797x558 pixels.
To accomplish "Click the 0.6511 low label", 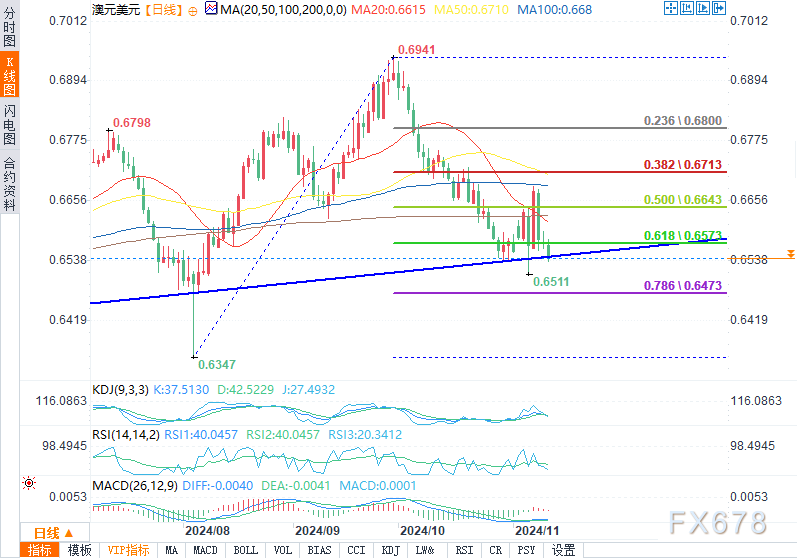I will click(x=551, y=282).
